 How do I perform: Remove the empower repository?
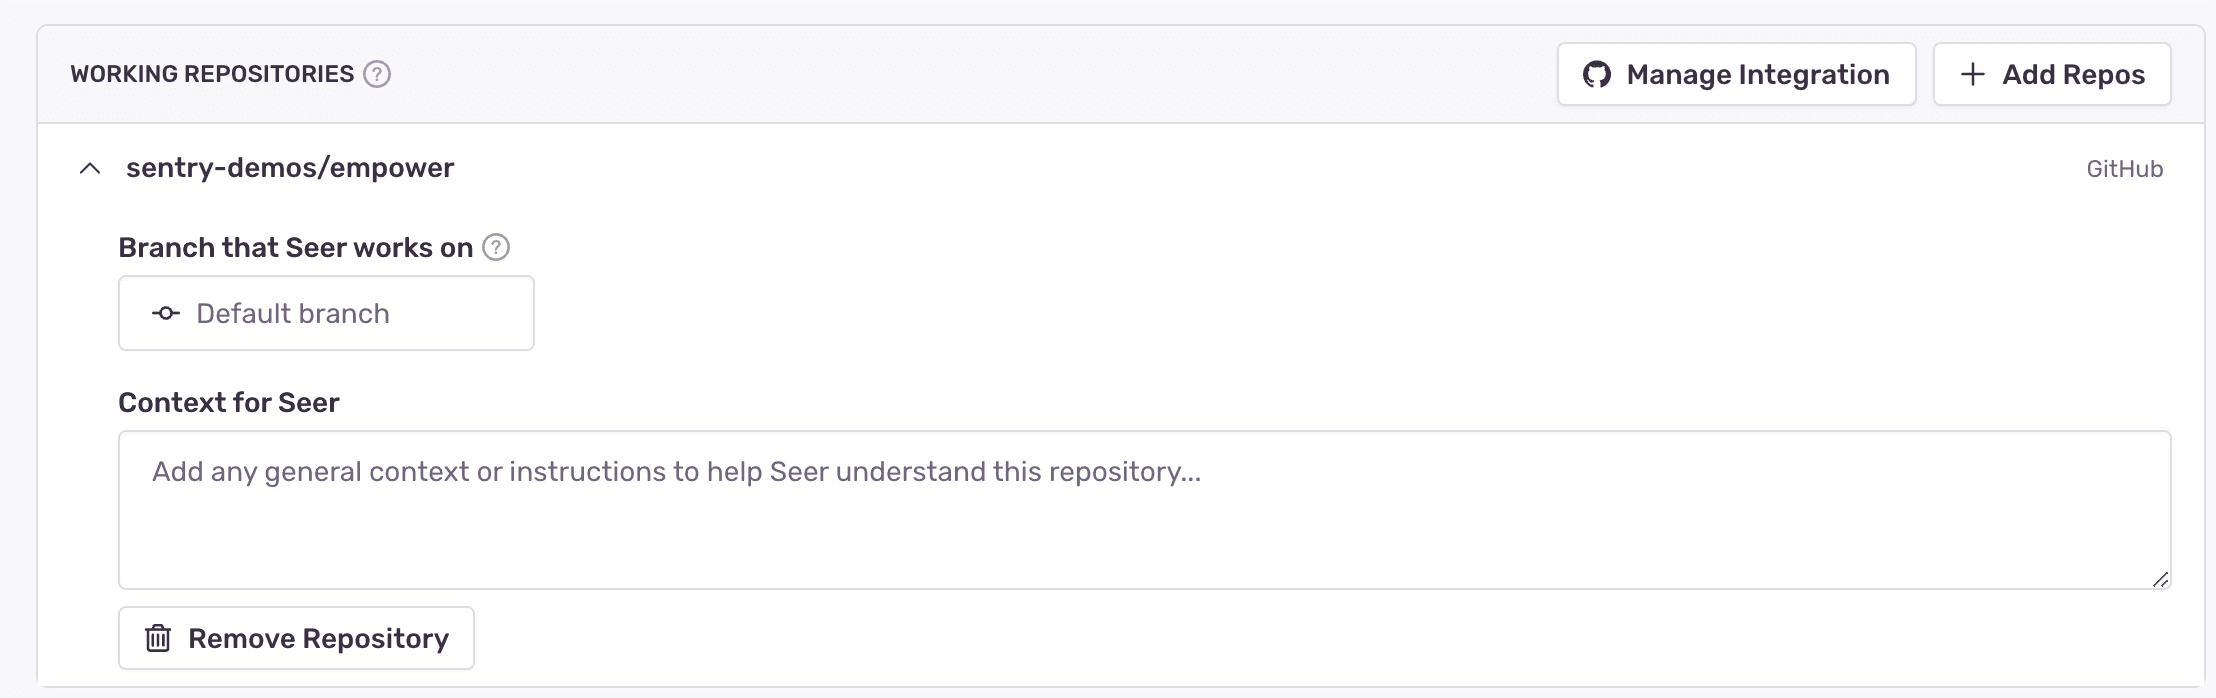tap(296, 637)
